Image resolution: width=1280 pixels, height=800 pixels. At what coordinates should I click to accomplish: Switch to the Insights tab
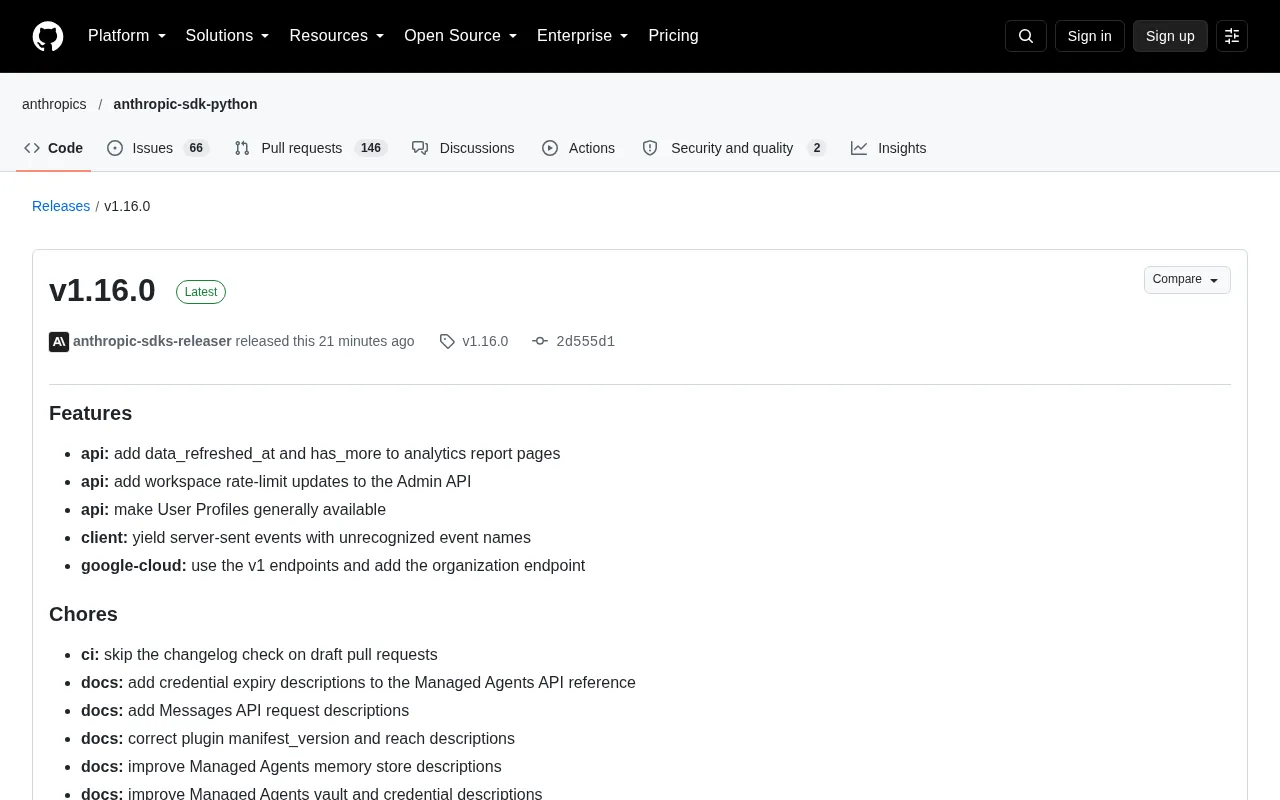tap(889, 148)
